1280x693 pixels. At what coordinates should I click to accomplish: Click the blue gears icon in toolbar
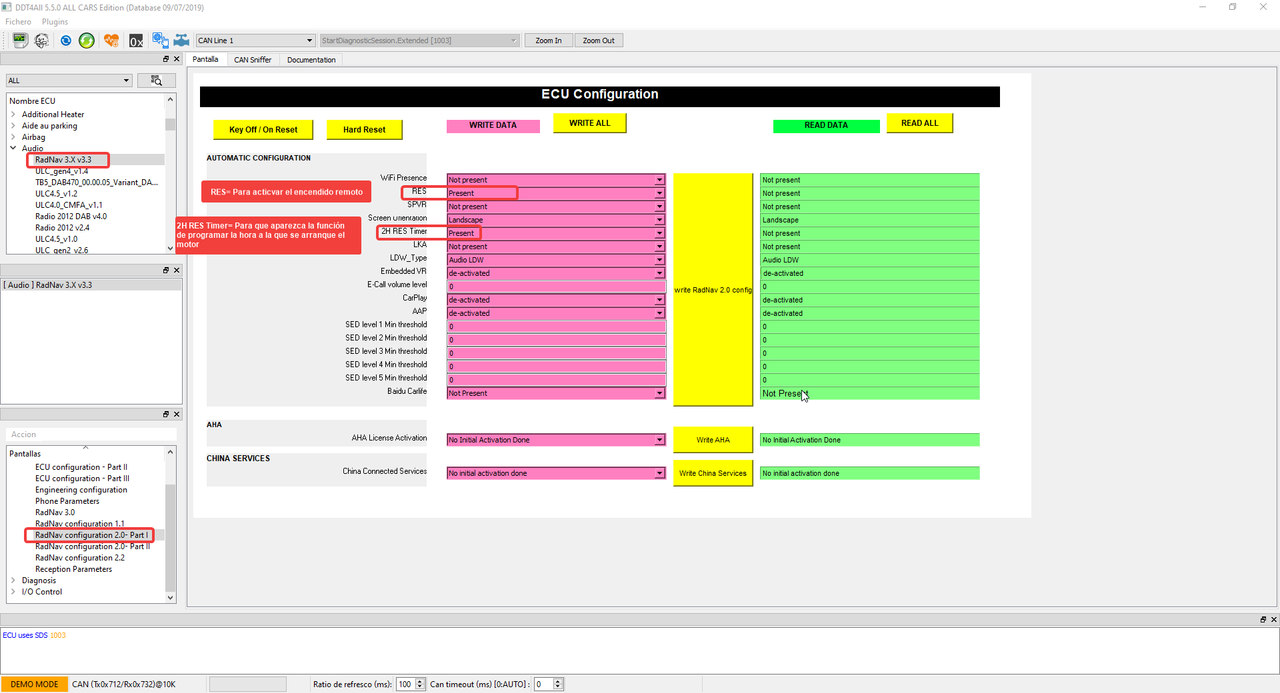(x=159, y=41)
